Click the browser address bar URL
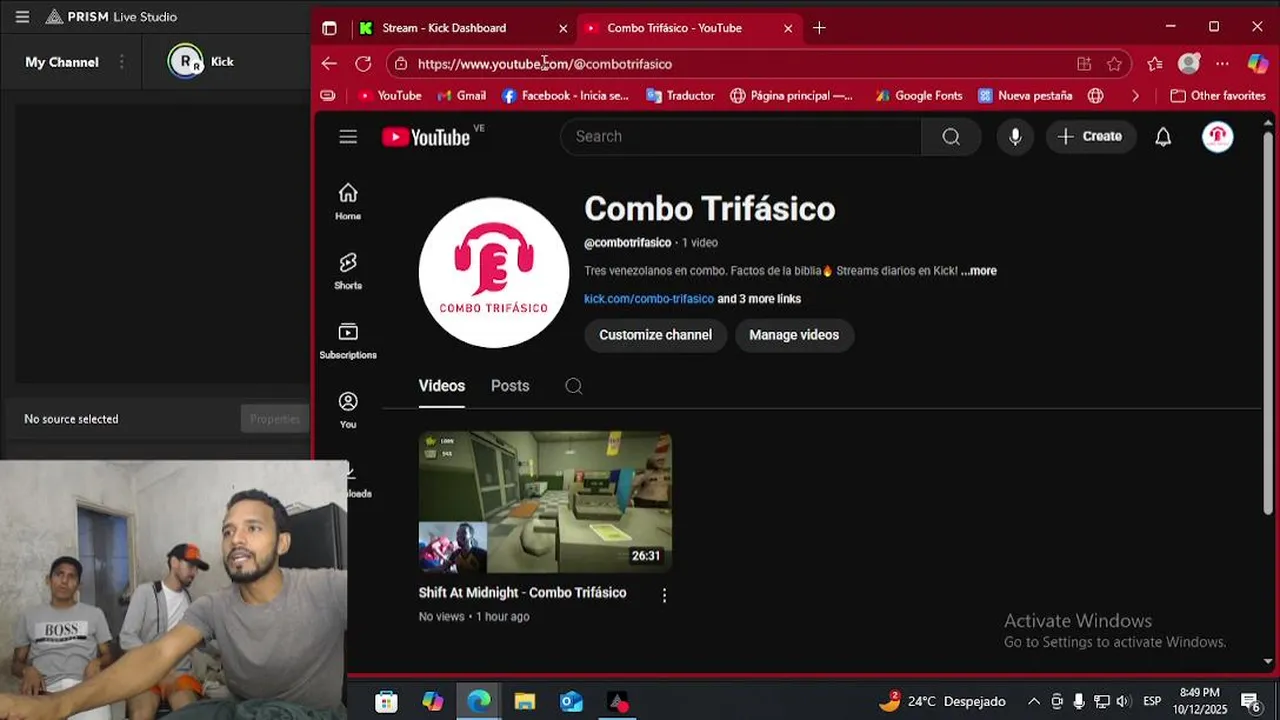1280x720 pixels. point(545,64)
